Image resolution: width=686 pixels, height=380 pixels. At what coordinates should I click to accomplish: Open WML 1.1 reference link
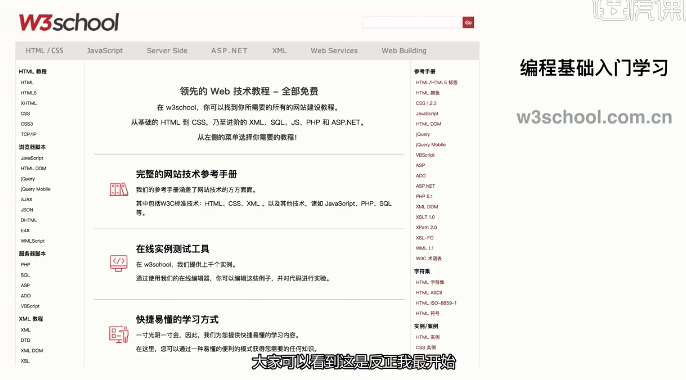coord(424,248)
